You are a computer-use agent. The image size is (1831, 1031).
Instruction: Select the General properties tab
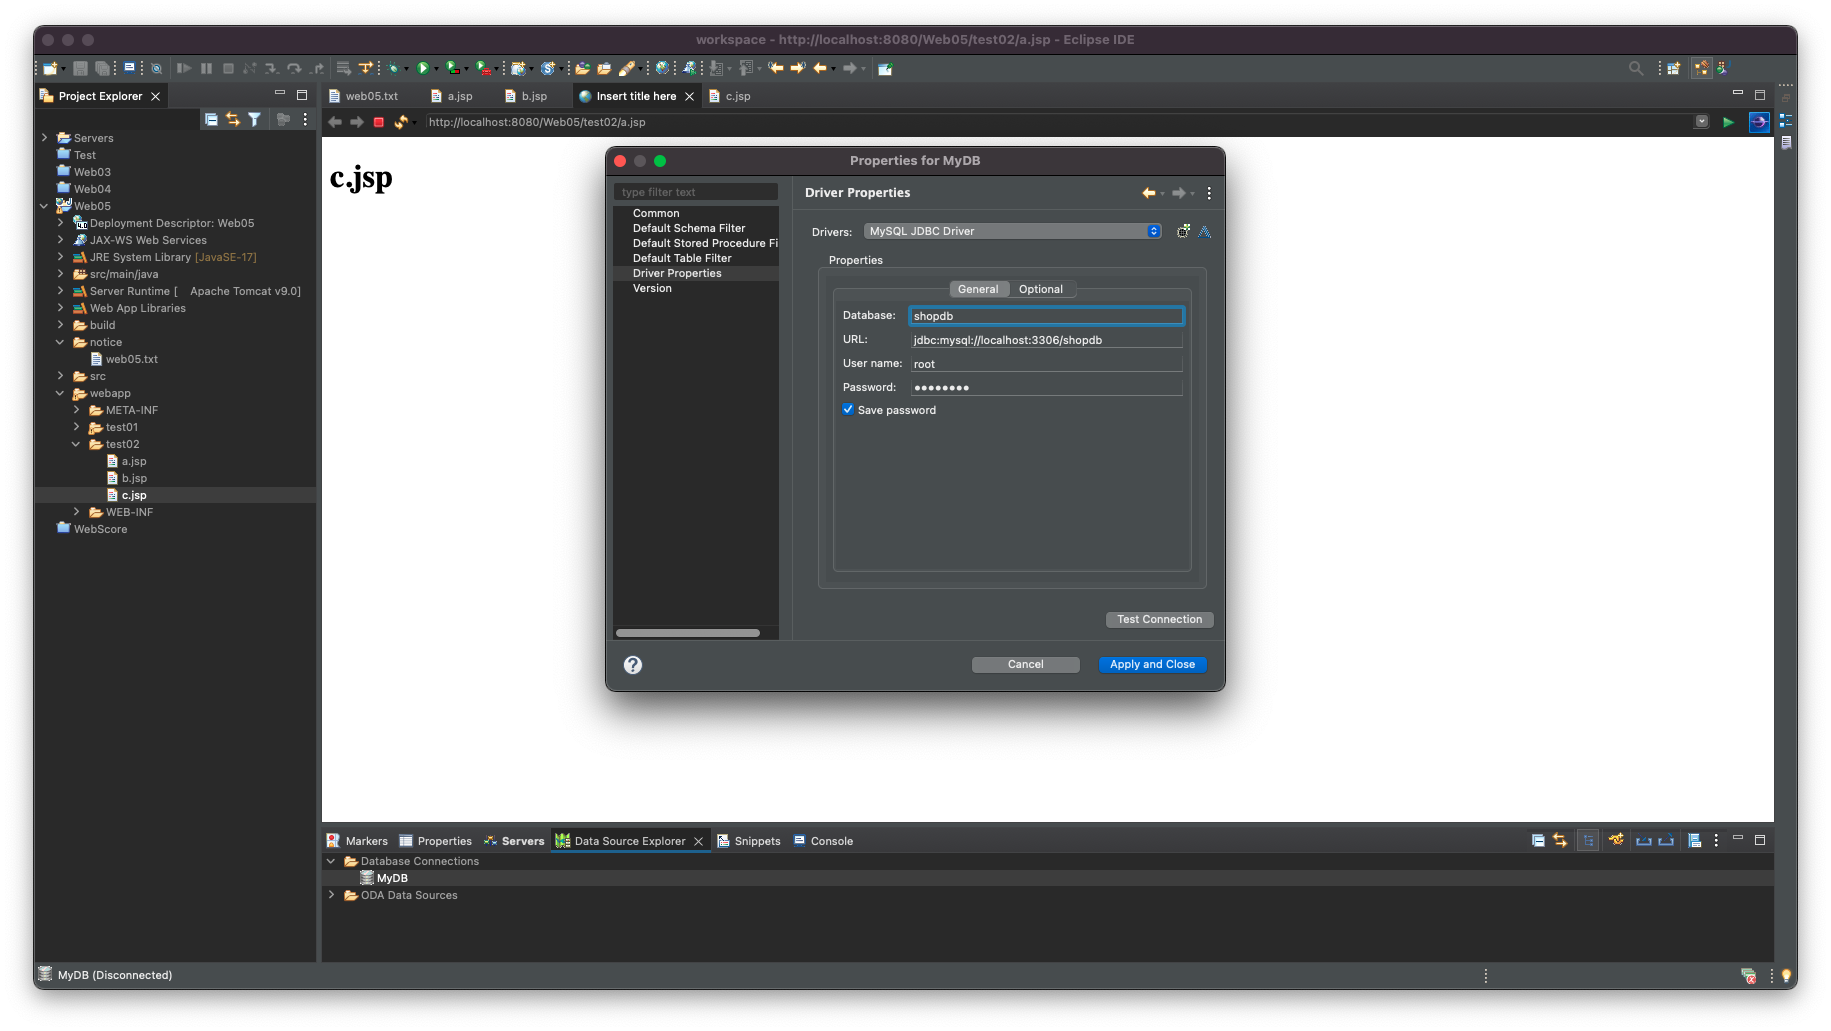click(978, 289)
